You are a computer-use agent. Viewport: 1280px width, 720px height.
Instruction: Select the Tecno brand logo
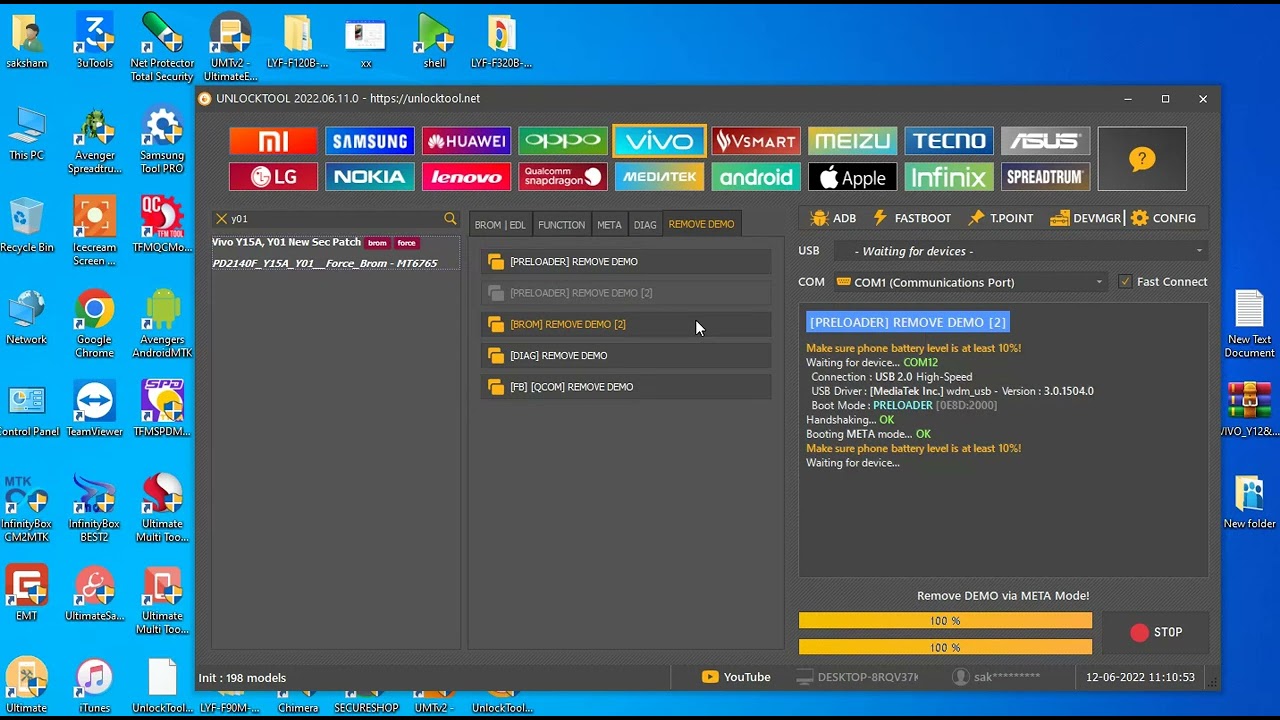(949, 141)
